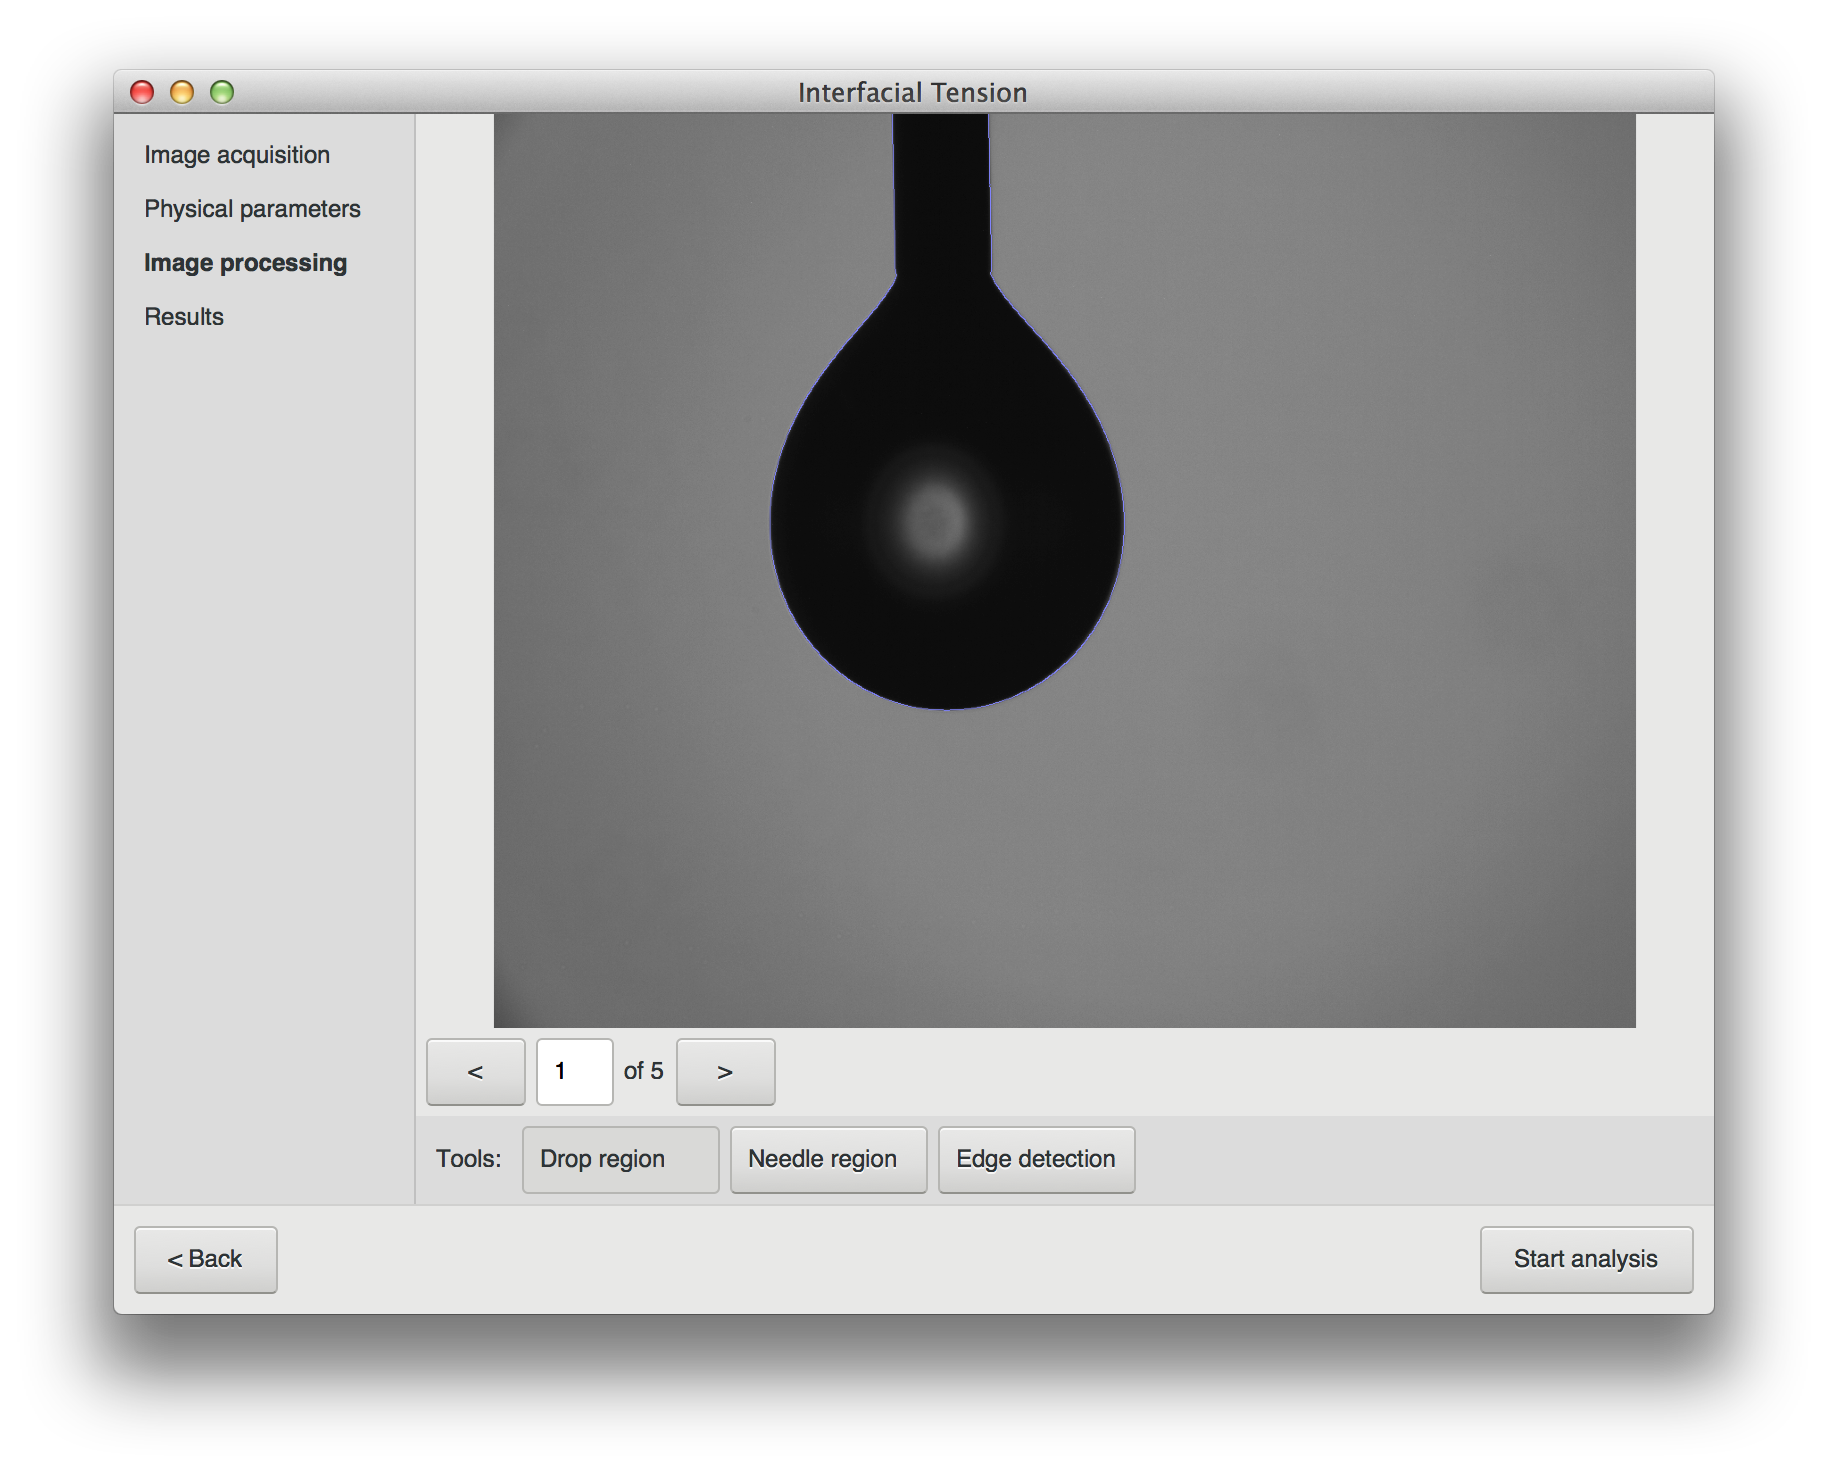Screen dimensions: 1828x1472
Task: Toggle the Edge detection tool
Action: click(1036, 1159)
